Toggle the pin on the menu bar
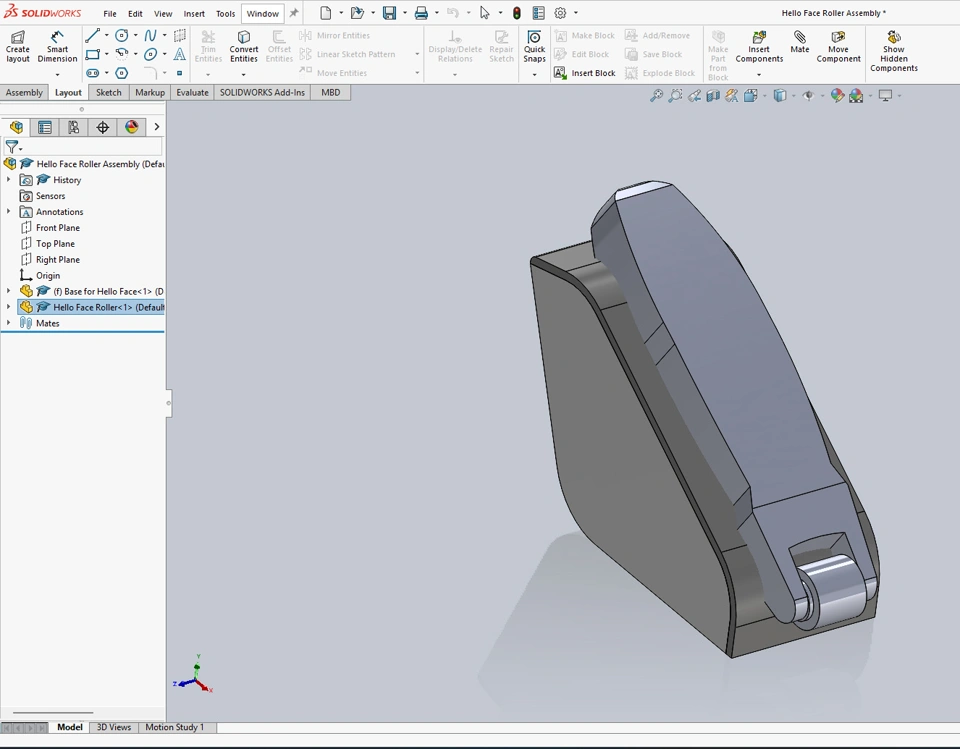960x749 pixels. click(294, 13)
